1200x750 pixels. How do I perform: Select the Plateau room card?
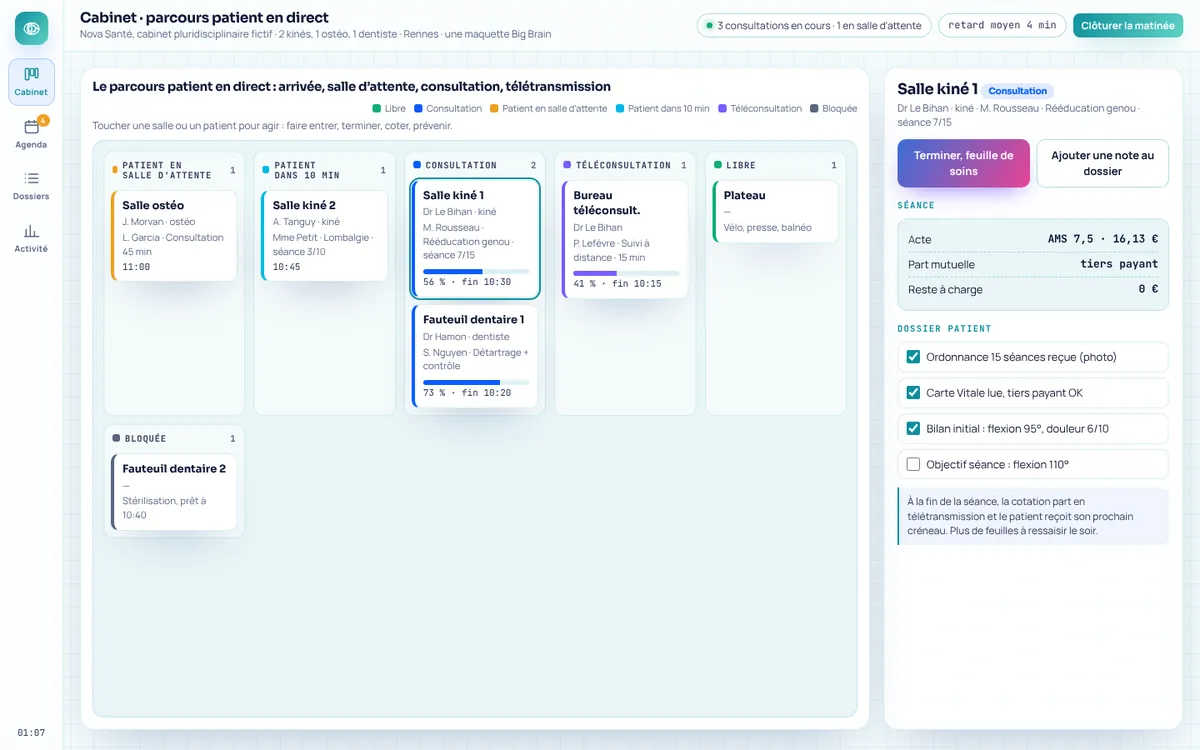point(775,212)
